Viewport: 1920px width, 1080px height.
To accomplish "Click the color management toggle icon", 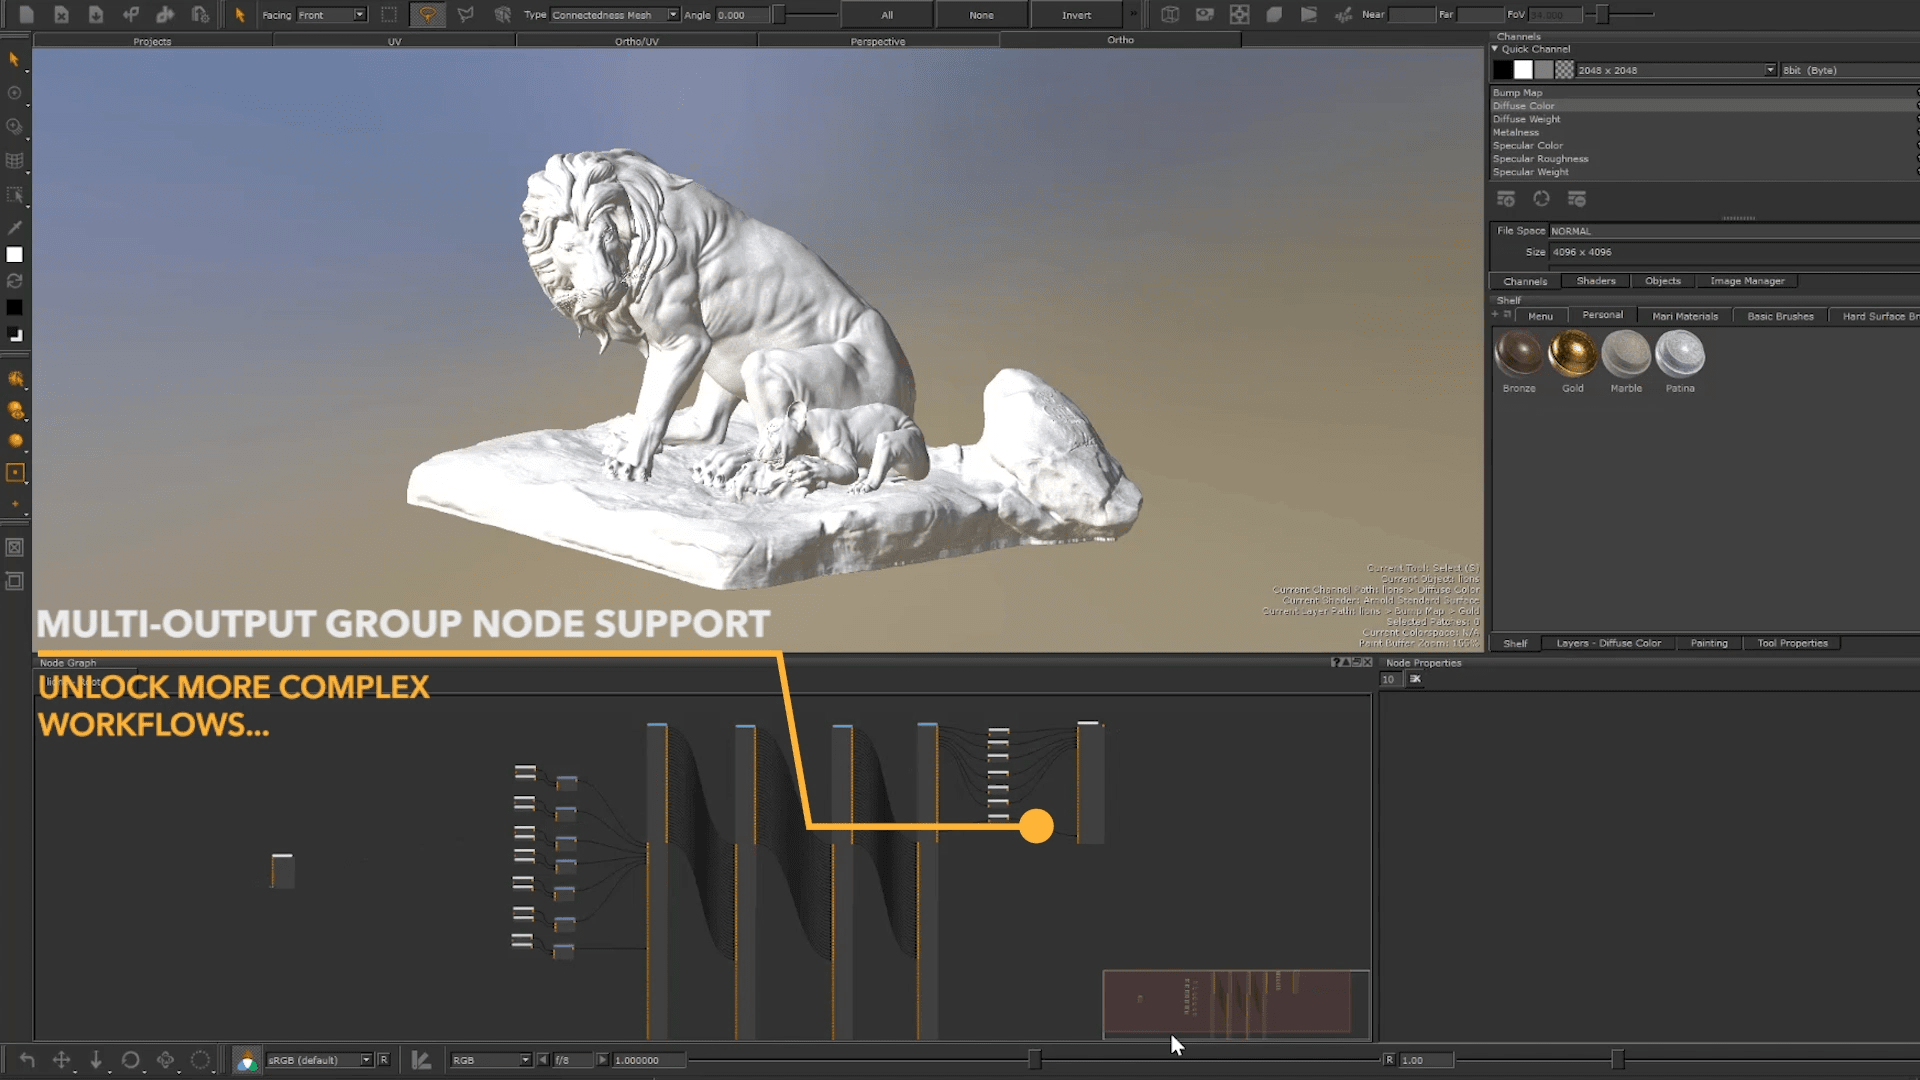I will (246, 1060).
